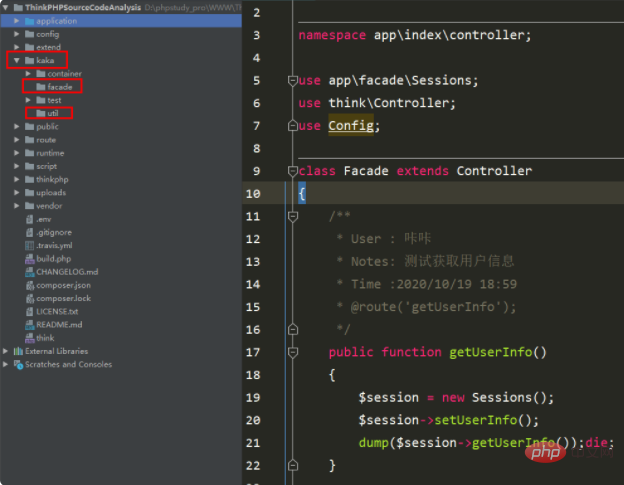
Task: Click the util folder icon
Action: (41, 113)
